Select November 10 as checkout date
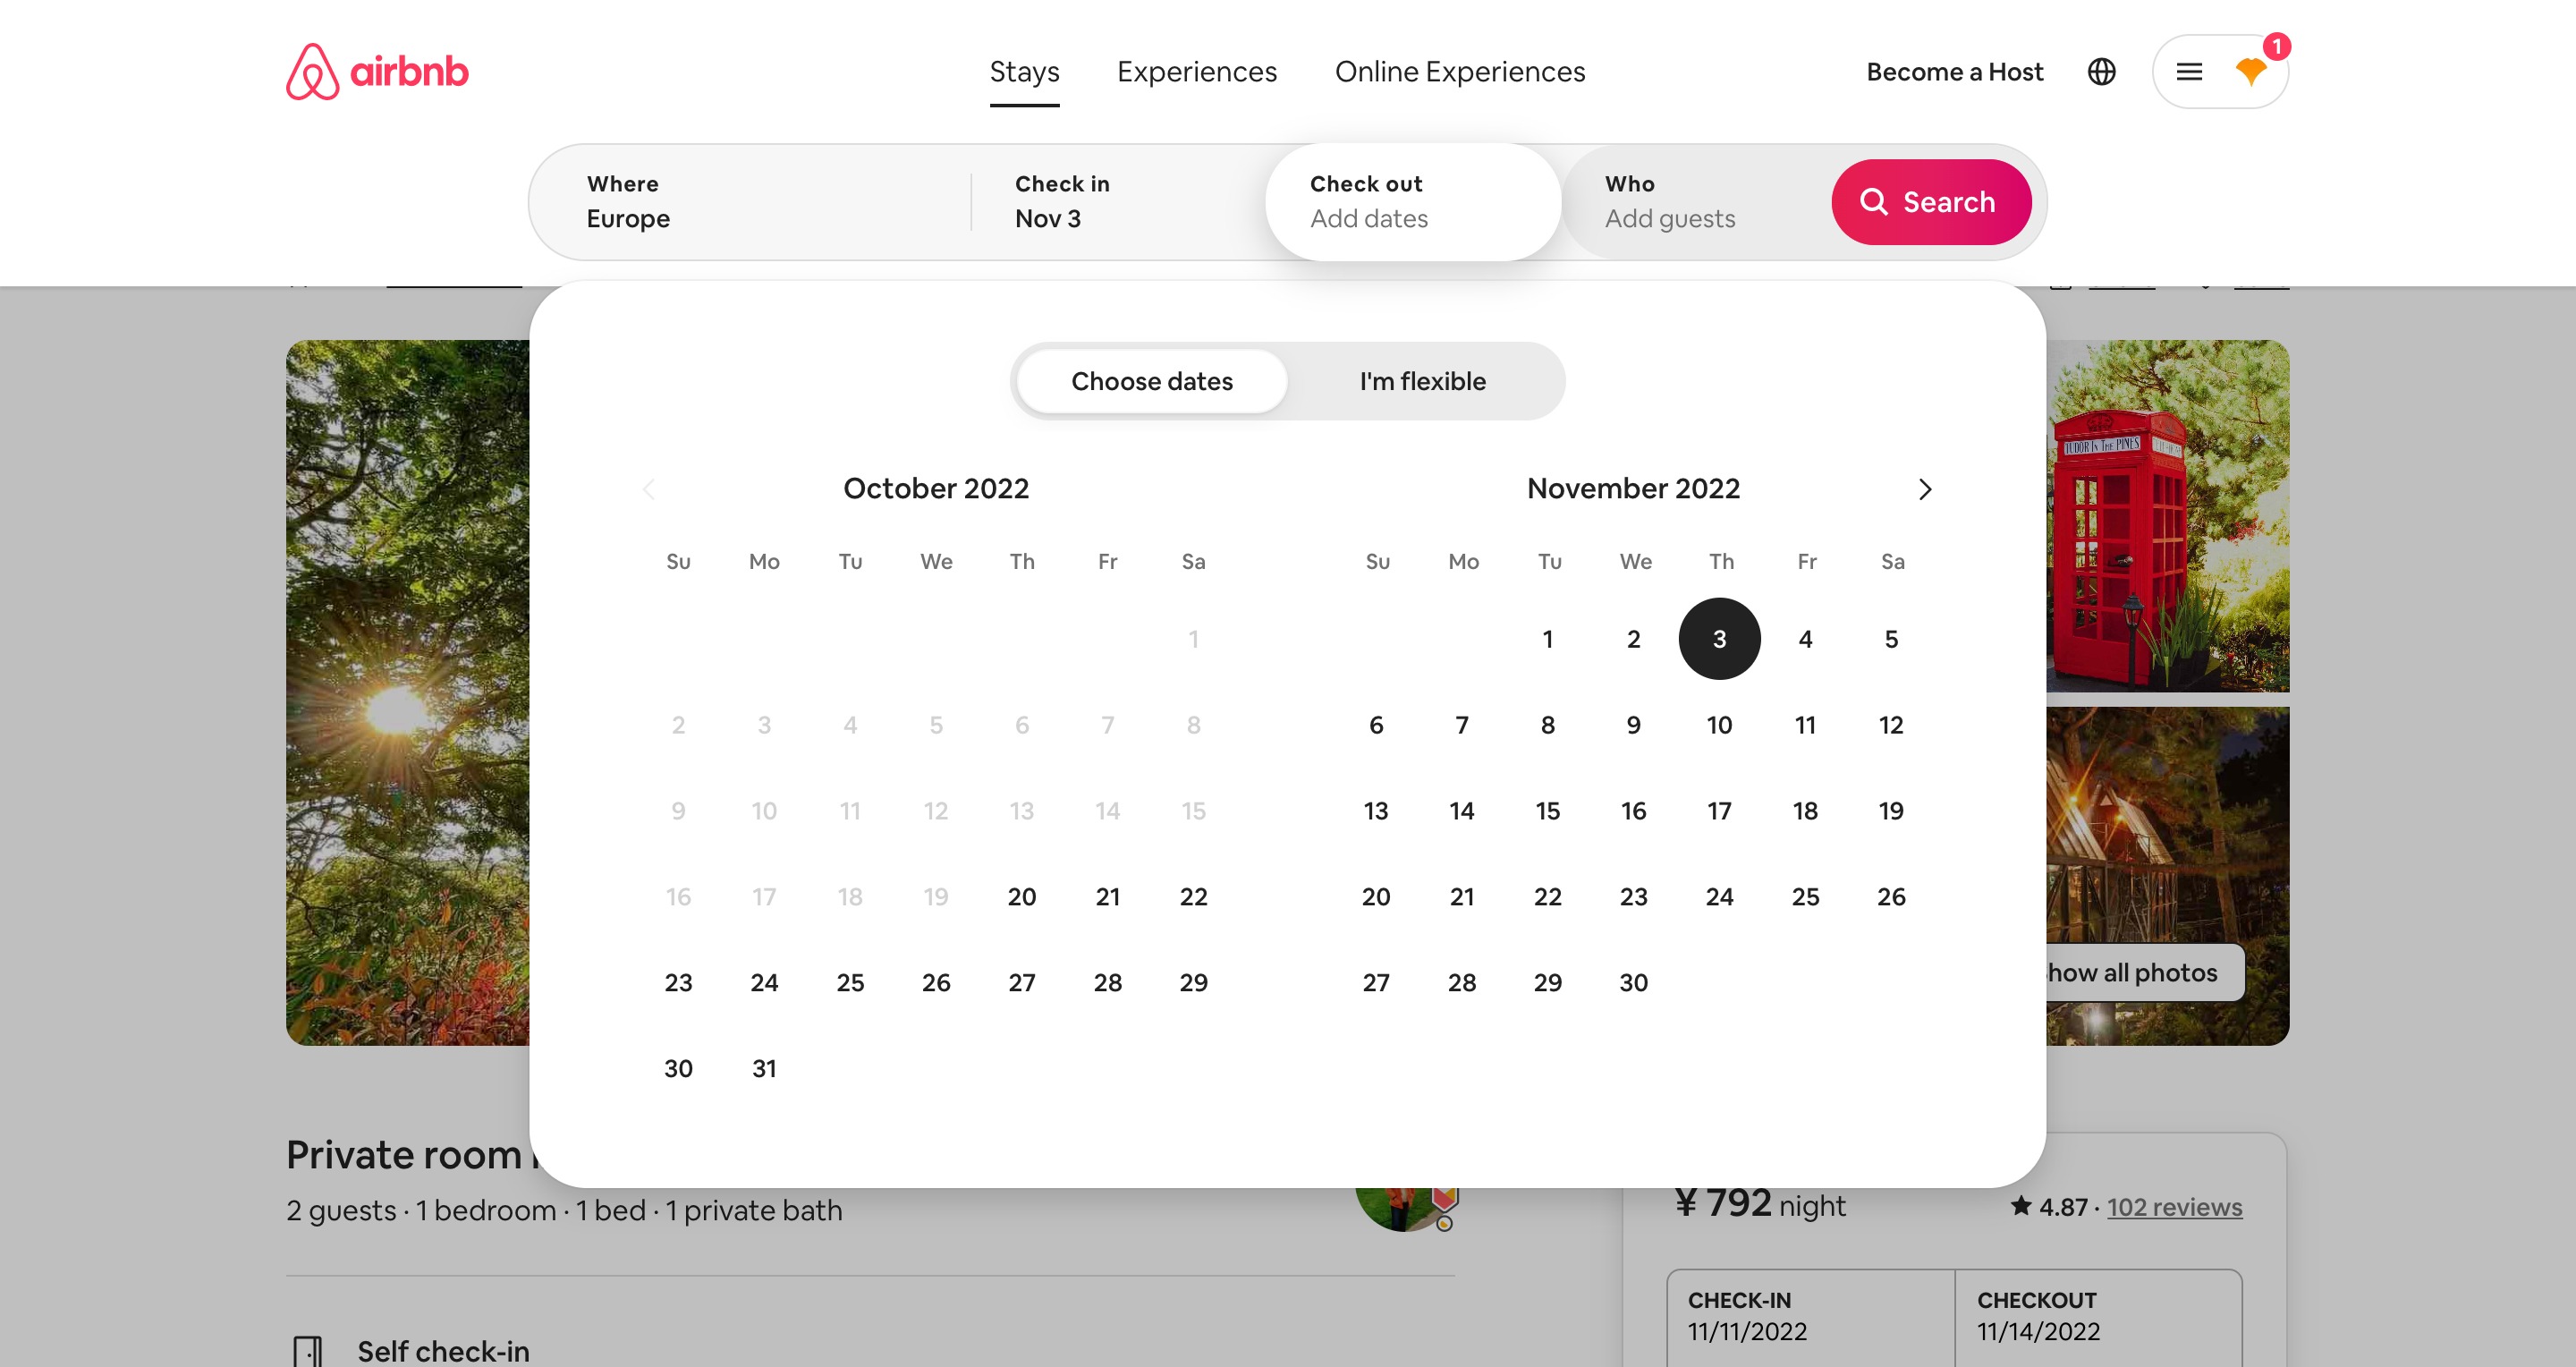This screenshot has width=2576, height=1367. coord(1719,725)
